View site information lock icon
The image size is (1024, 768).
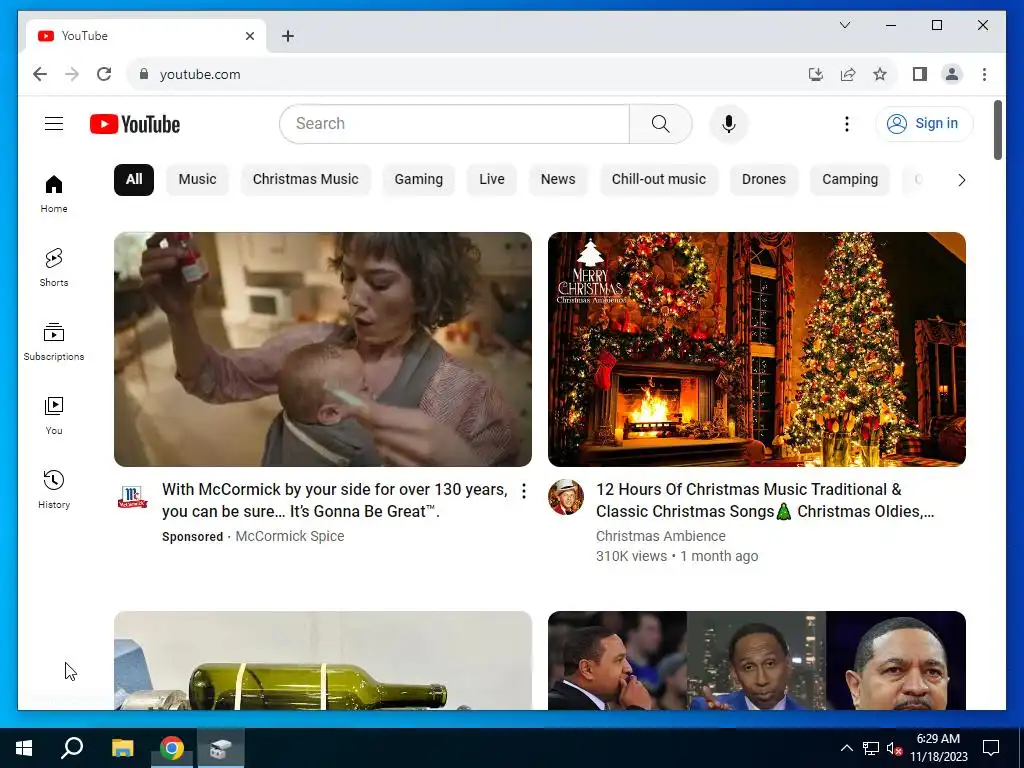[144, 74]
